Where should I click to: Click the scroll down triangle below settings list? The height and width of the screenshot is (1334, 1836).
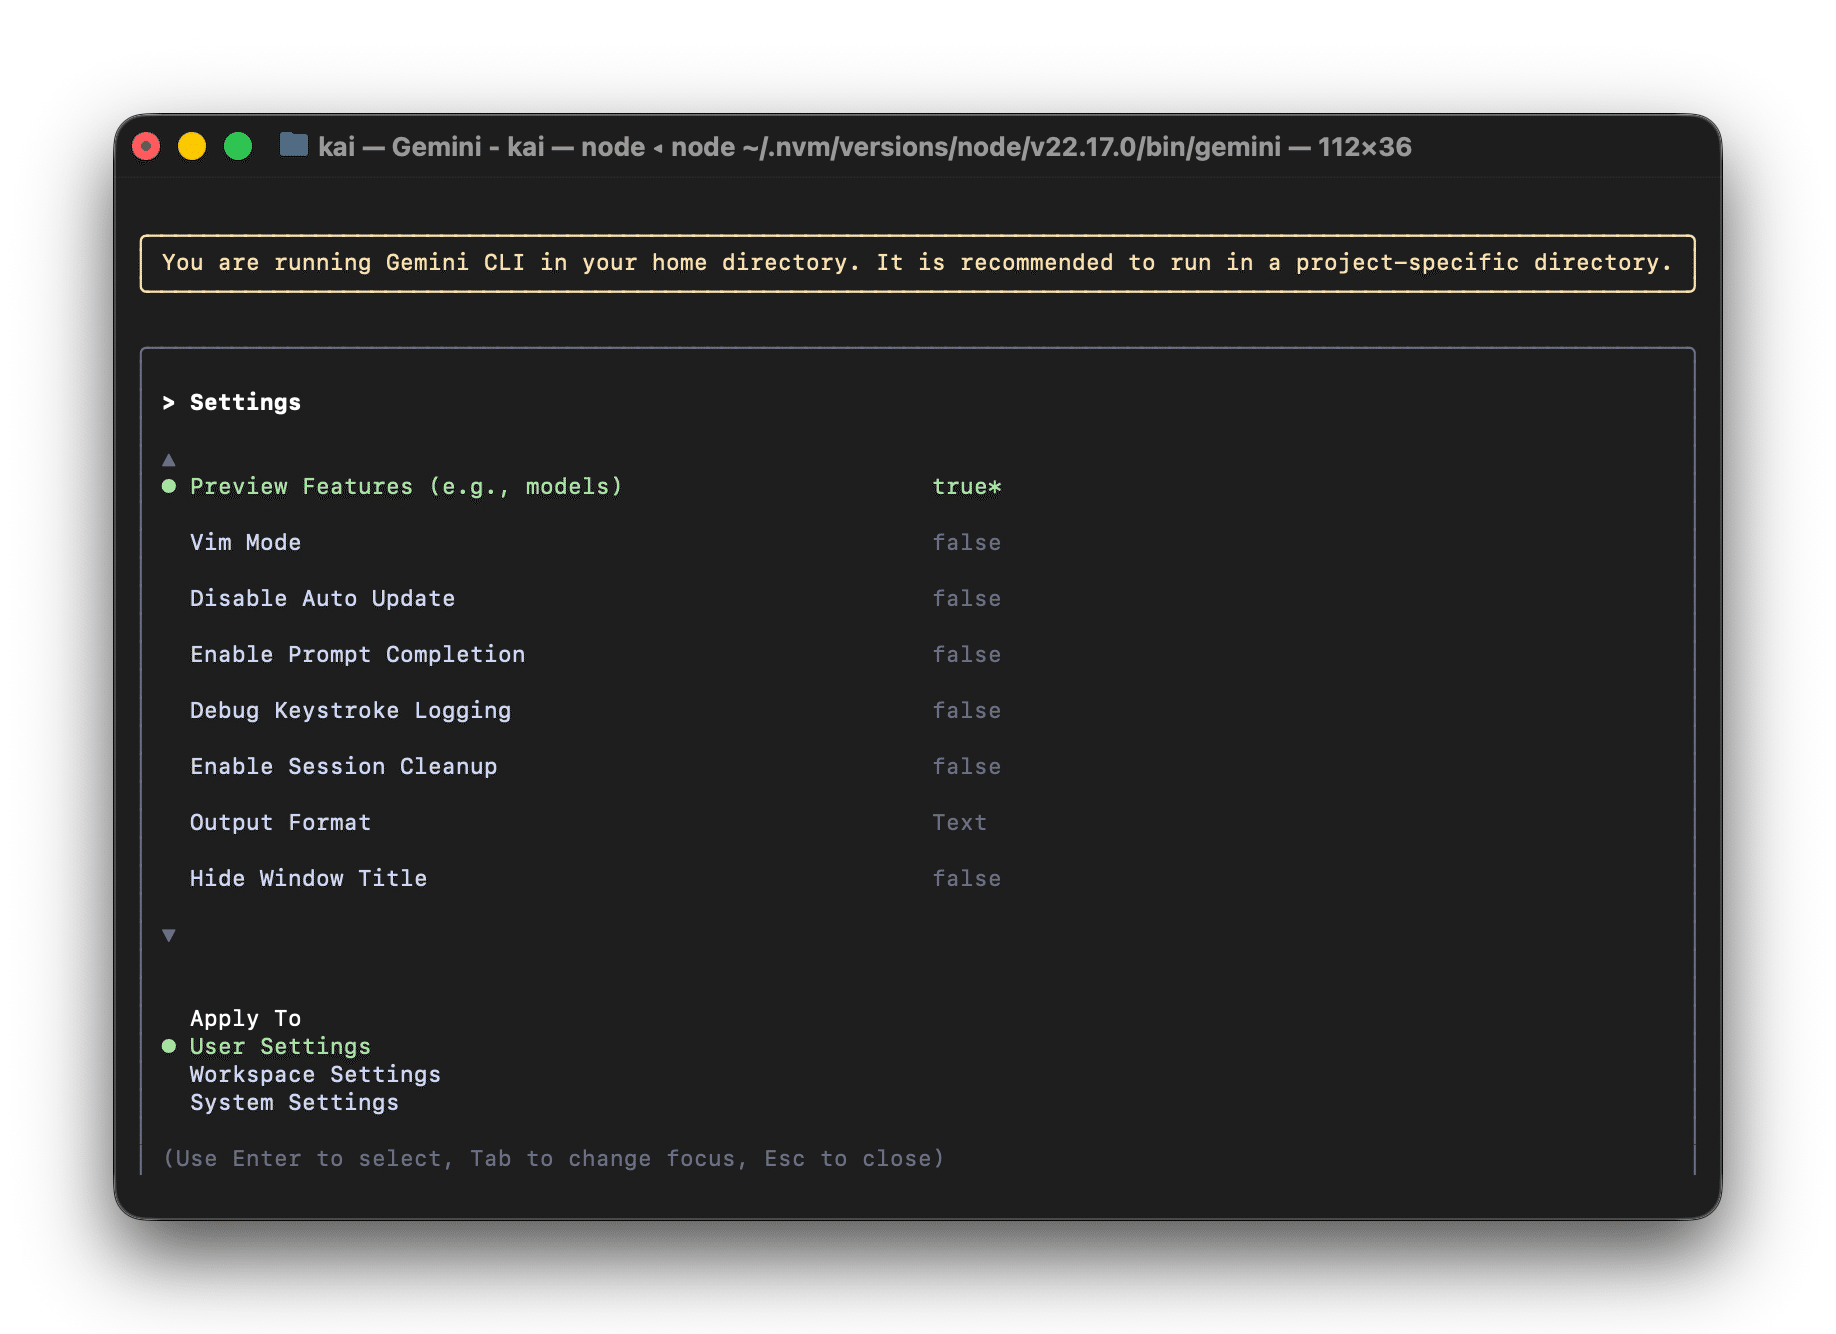169,936
